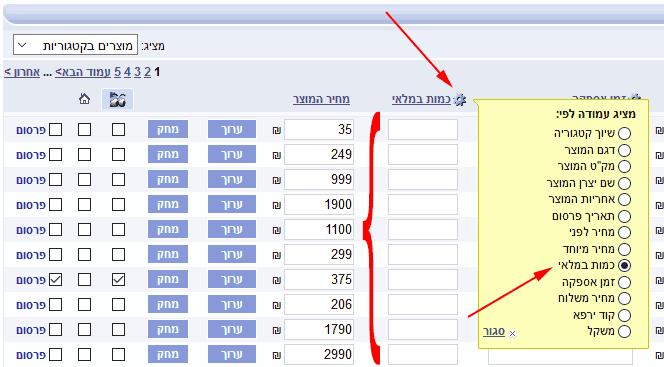Click ערוך on the row priced 299

(232, 254)
